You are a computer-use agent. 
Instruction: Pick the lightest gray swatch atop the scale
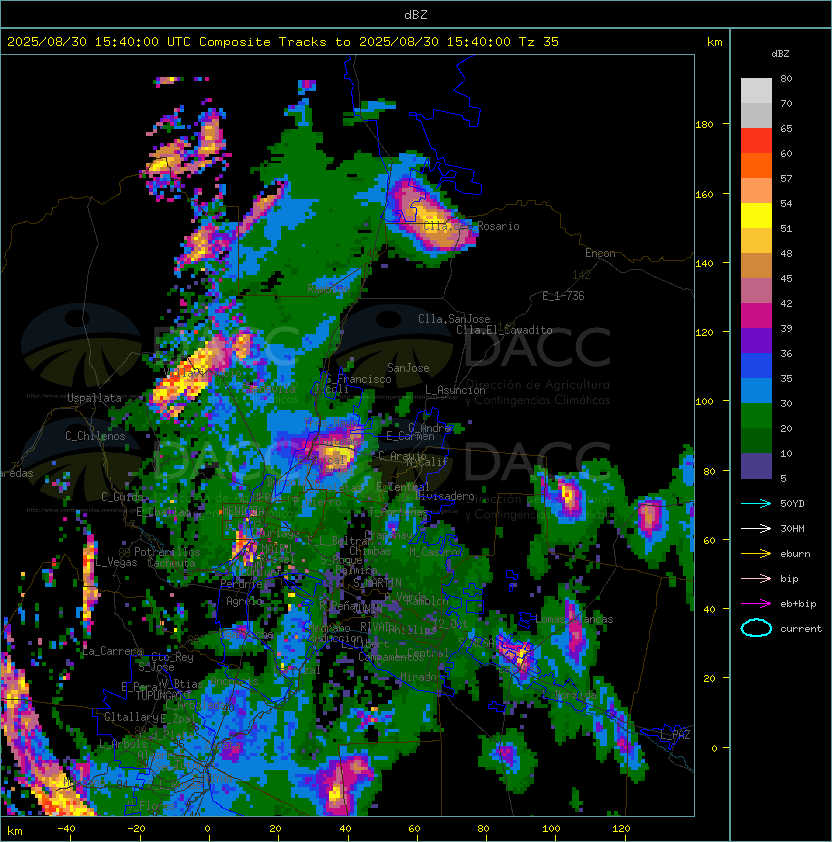(756, 91)
